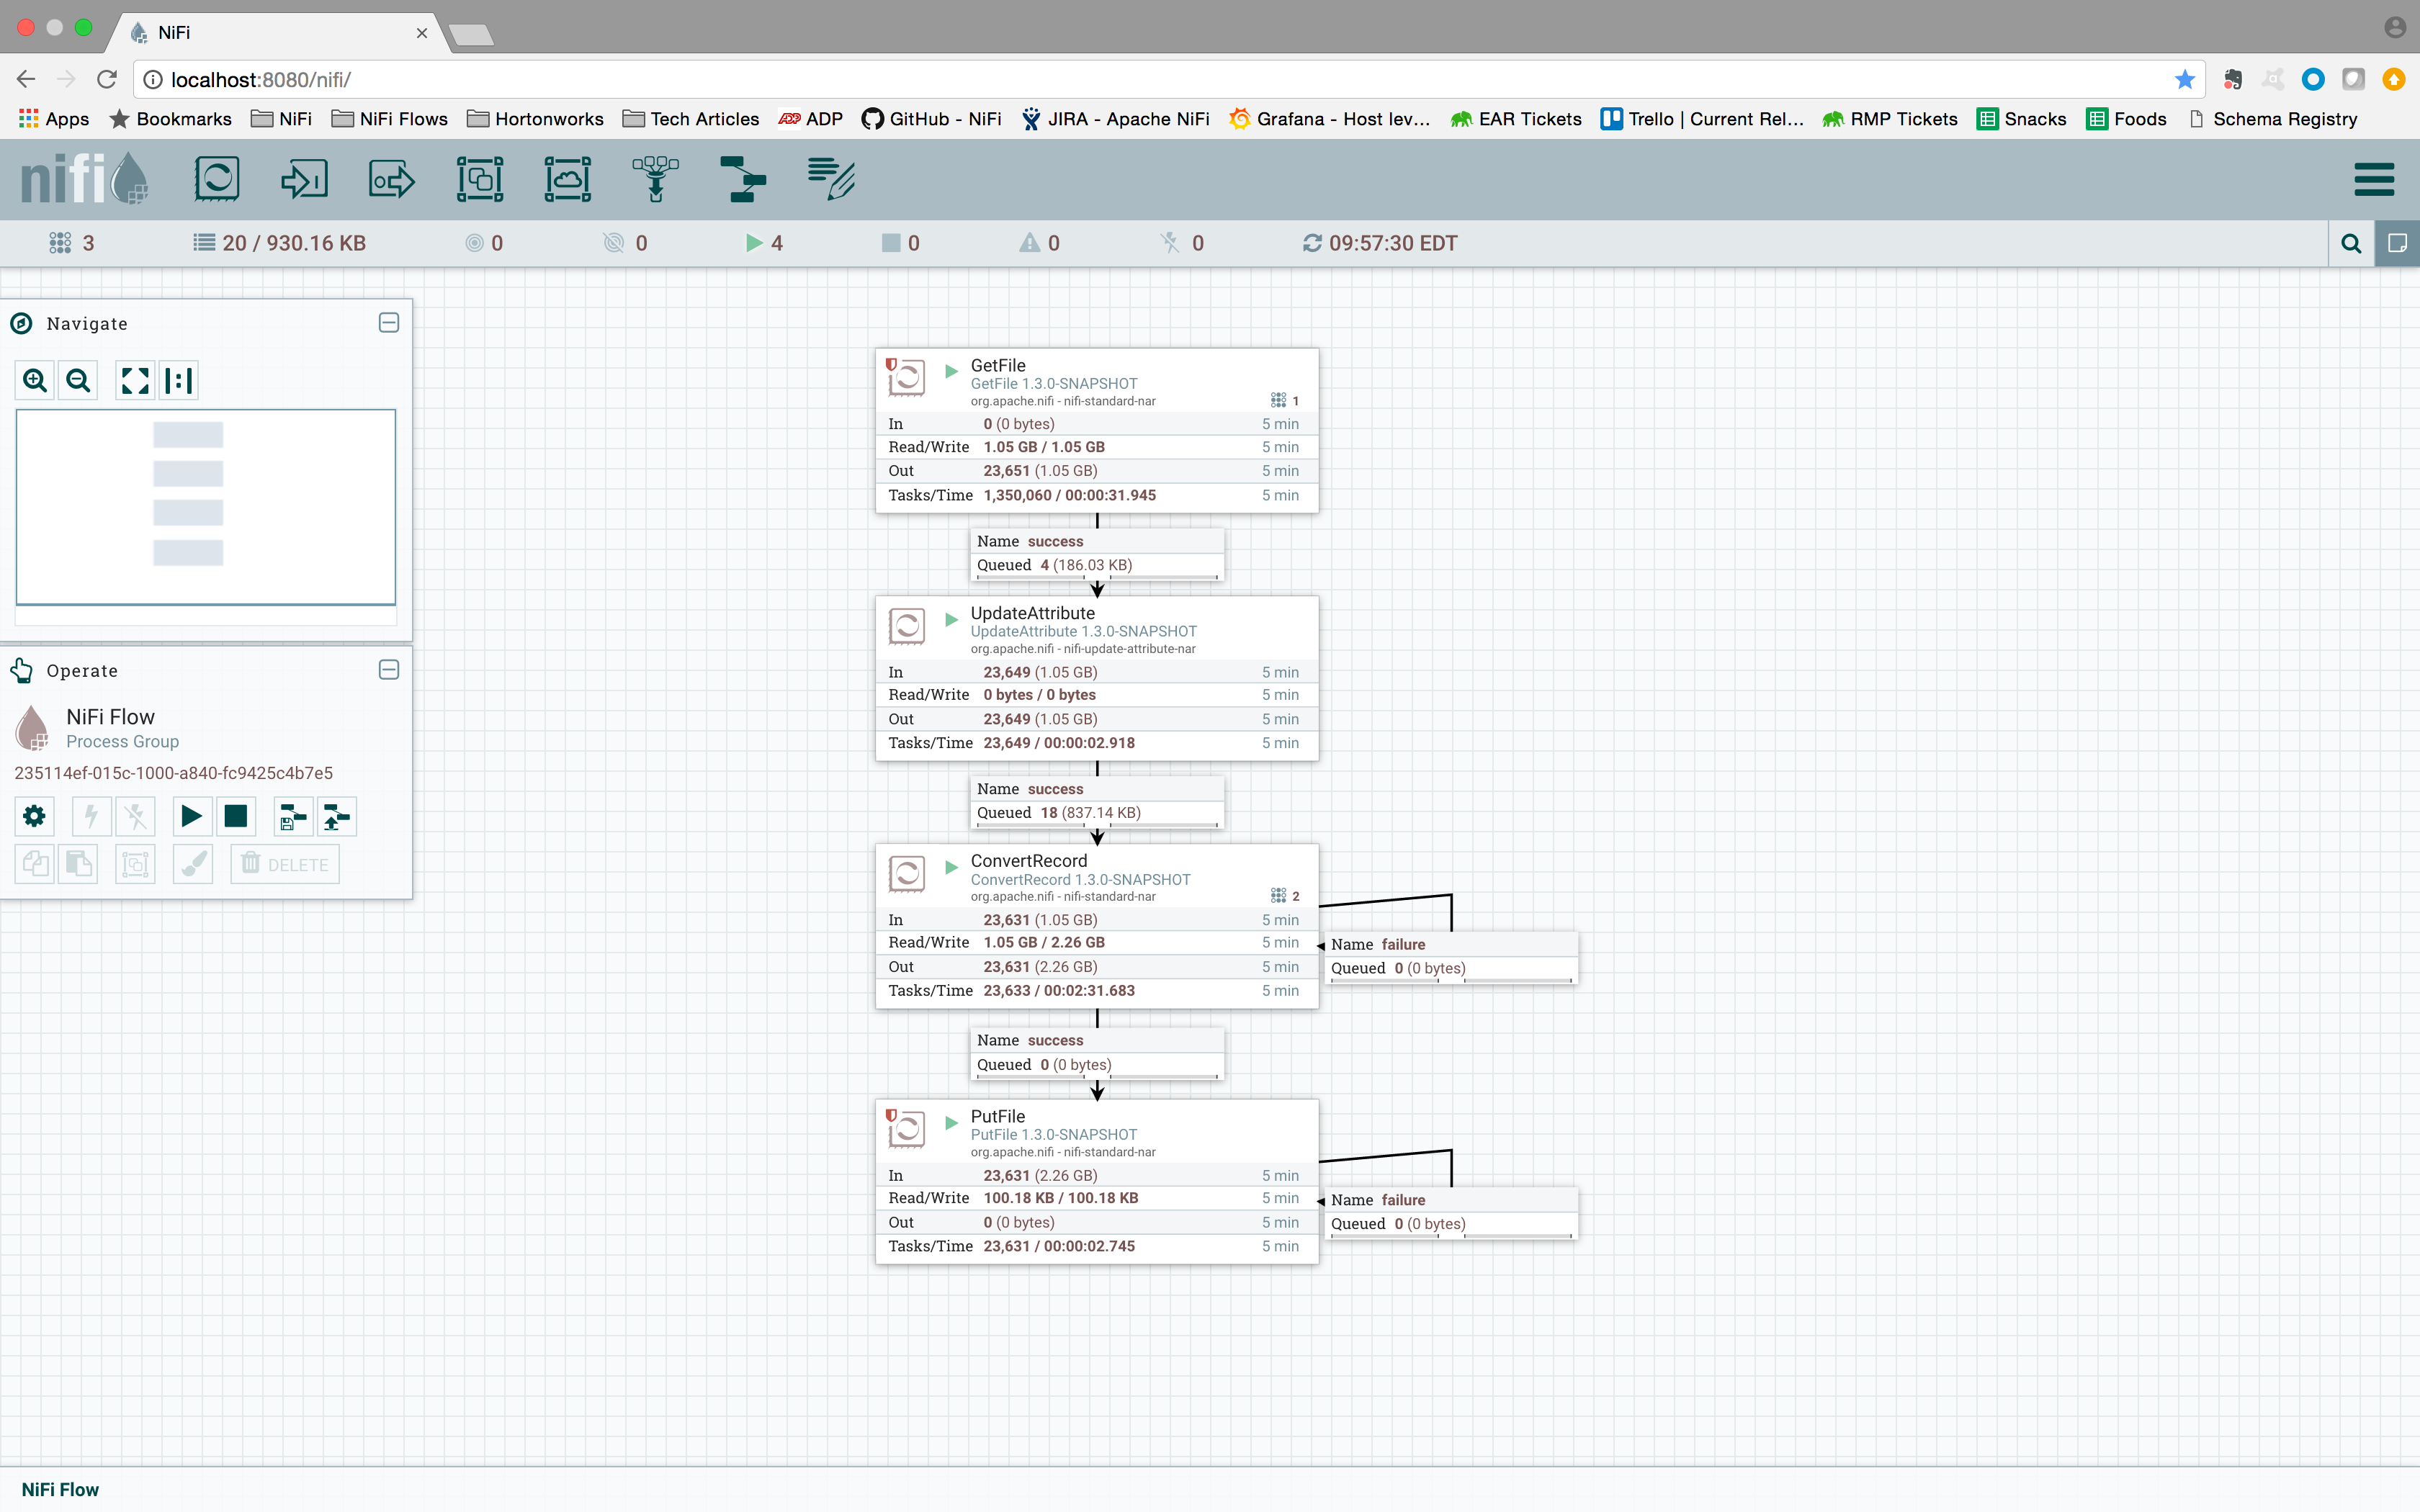
Task: Collapse the Navigate panel
Action: coord(389,323)
